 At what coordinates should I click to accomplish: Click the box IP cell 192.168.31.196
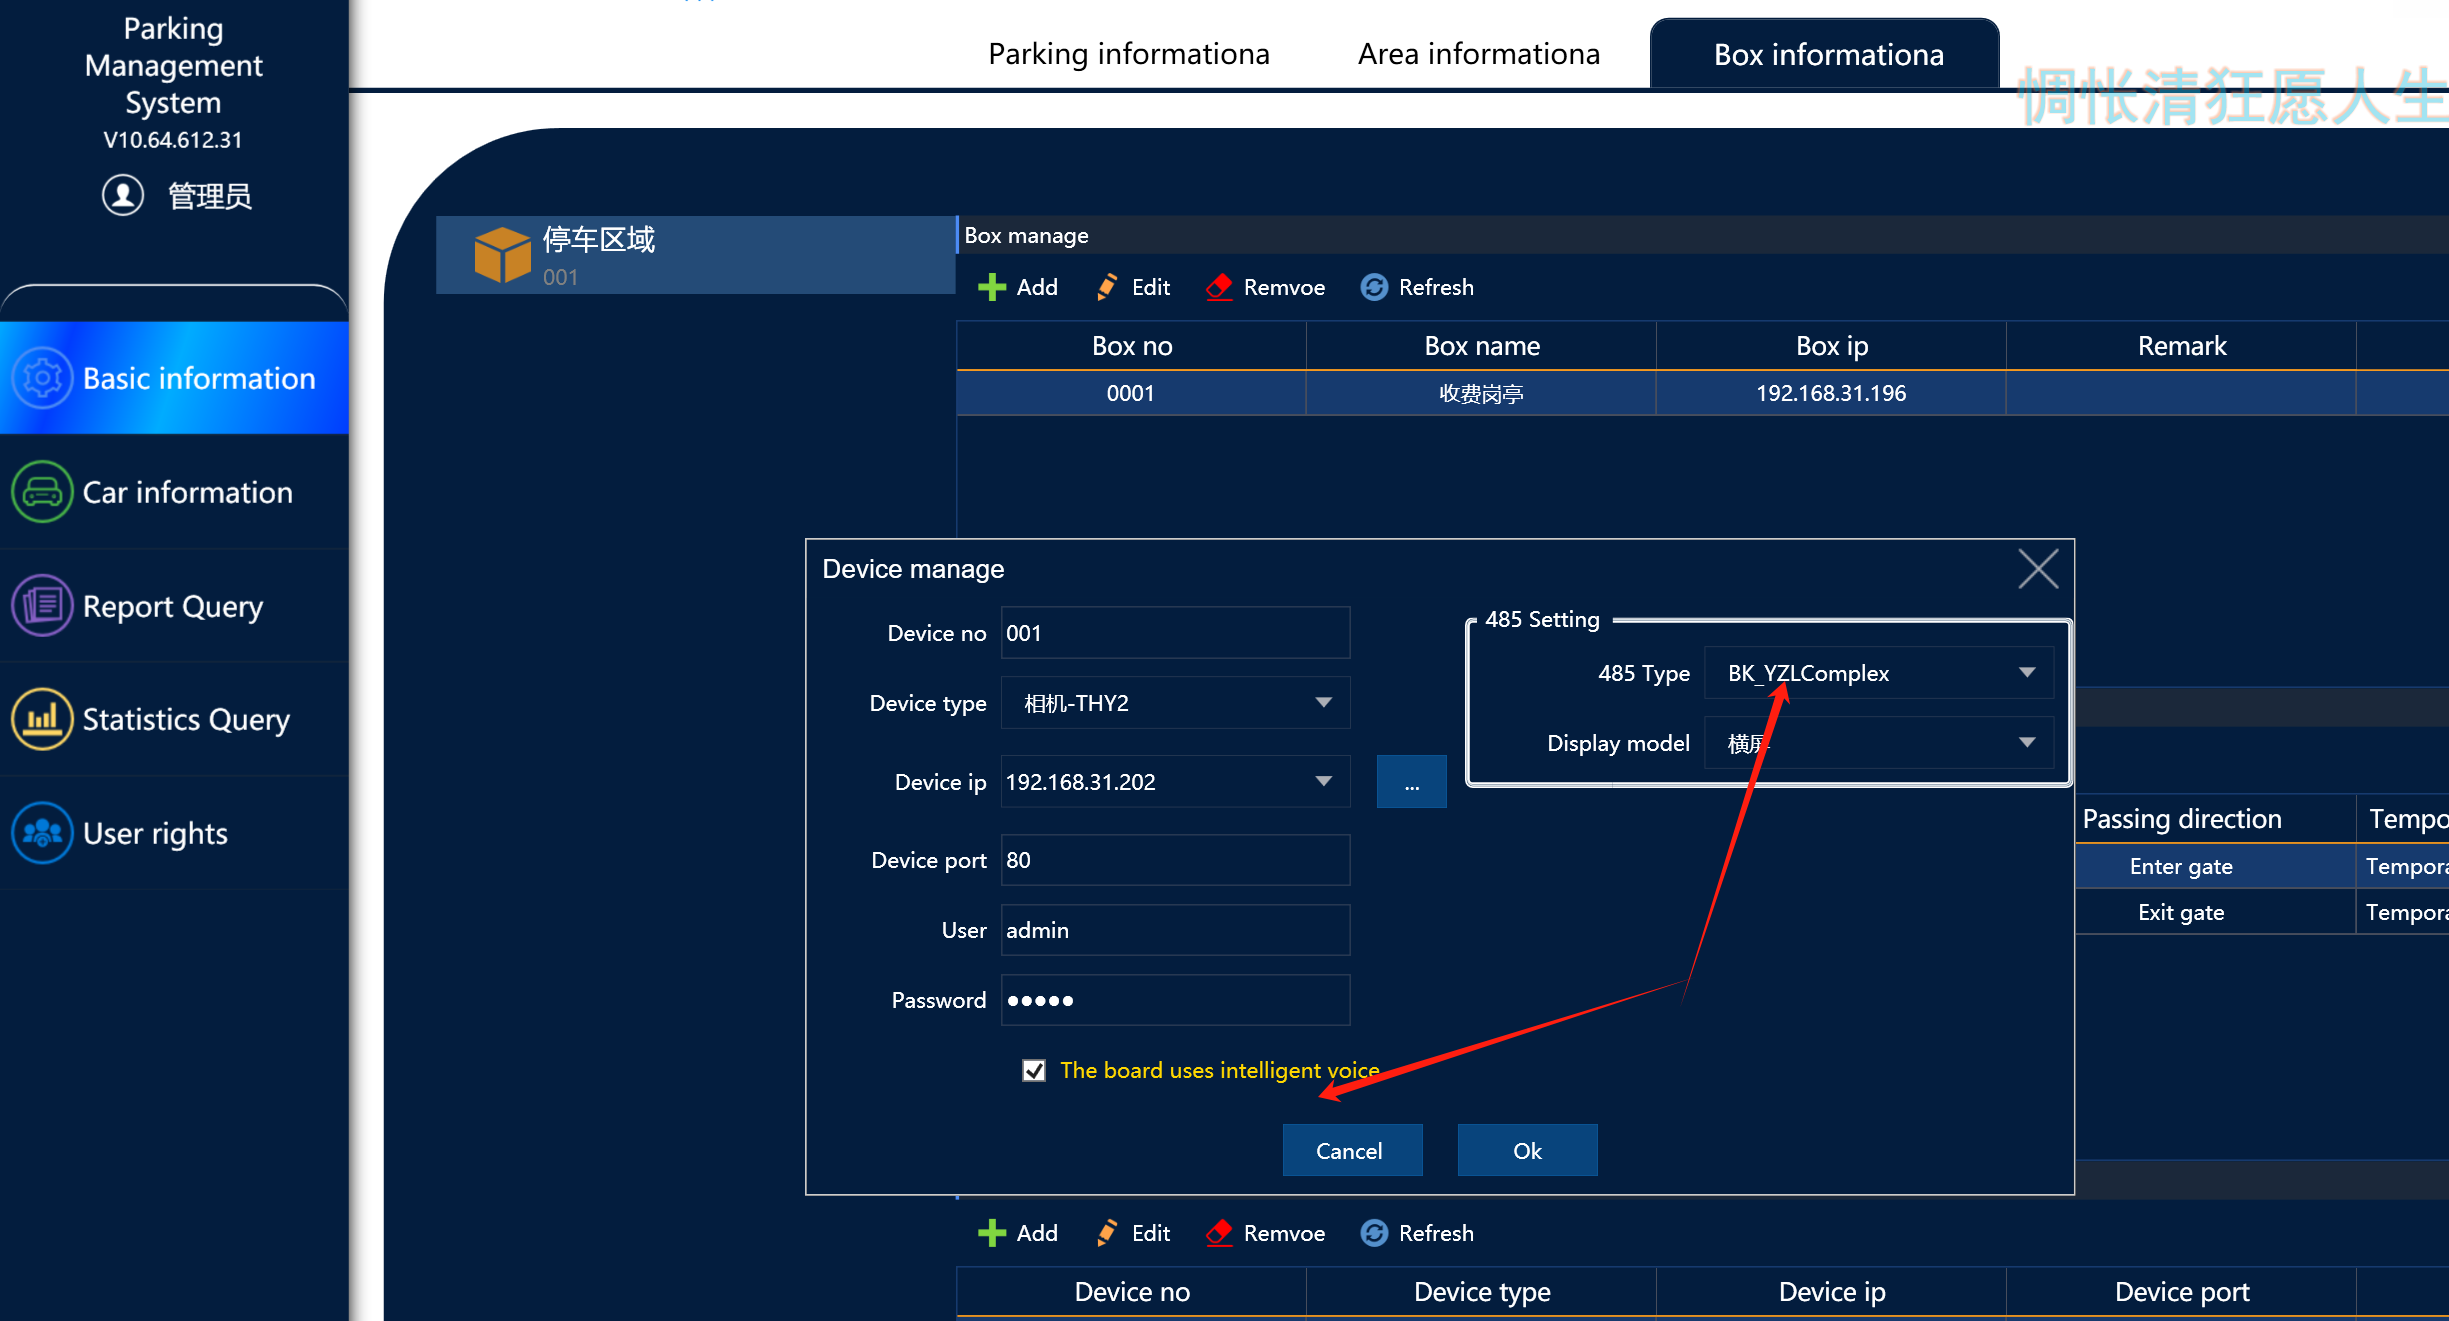pyautogui.click(x=1831, y=393)
